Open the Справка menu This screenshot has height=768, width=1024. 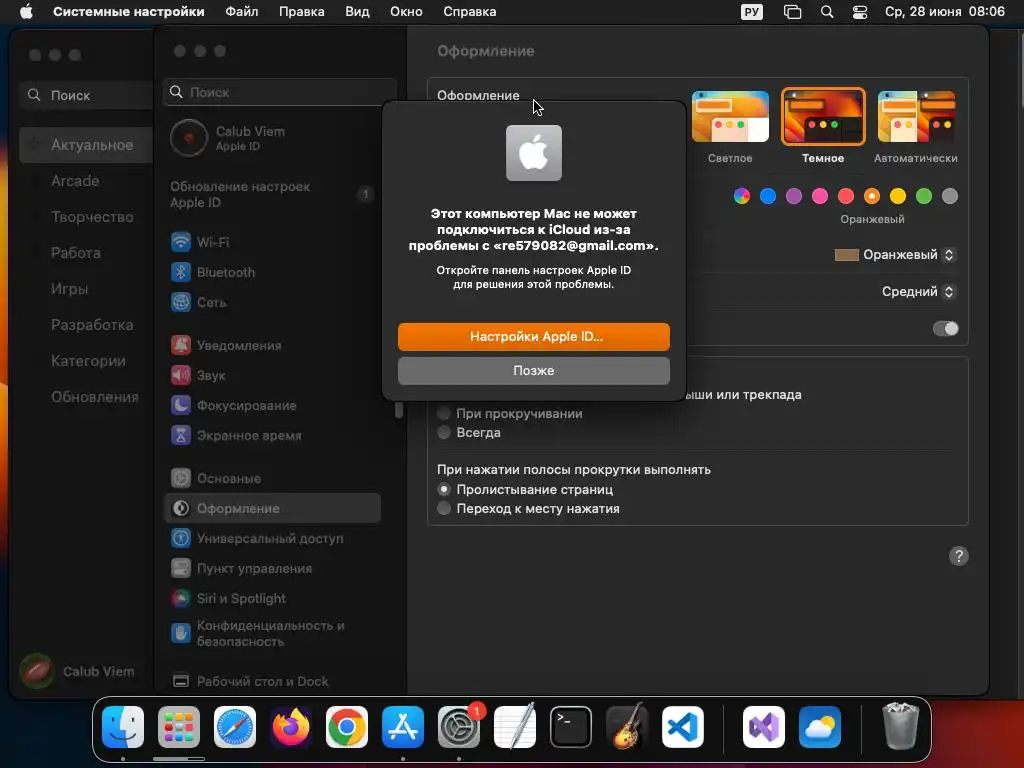point(470,12)
